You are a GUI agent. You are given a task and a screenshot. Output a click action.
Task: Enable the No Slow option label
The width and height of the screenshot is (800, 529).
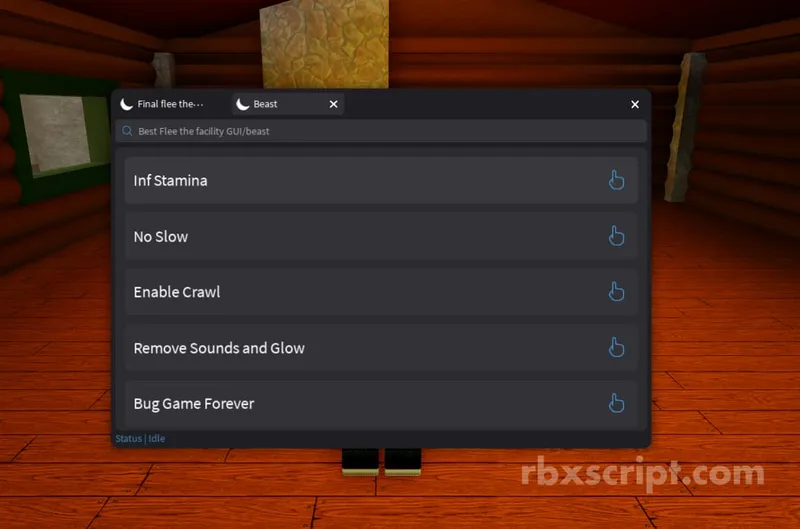[x=161, y=237]
